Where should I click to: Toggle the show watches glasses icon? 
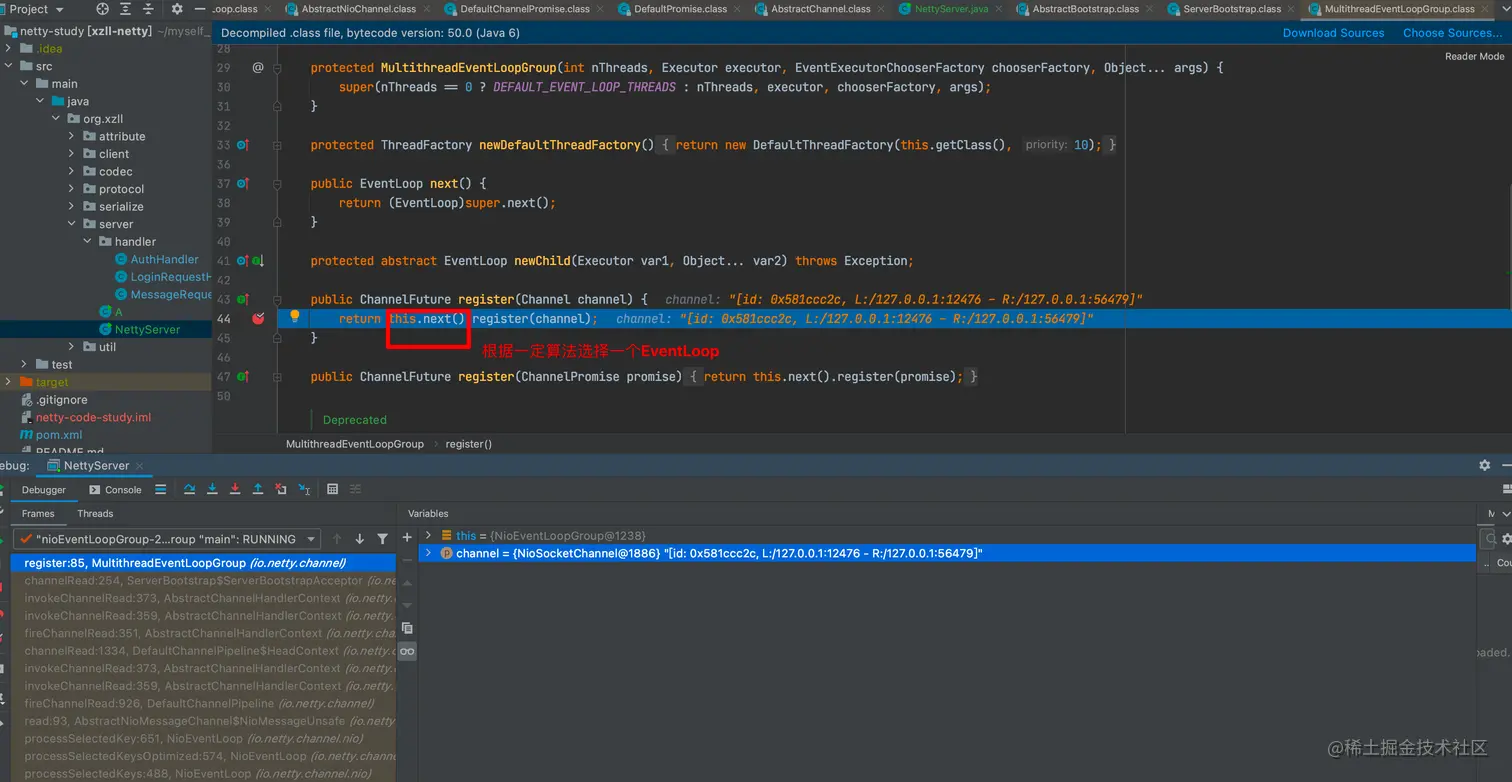click(407, 651)
